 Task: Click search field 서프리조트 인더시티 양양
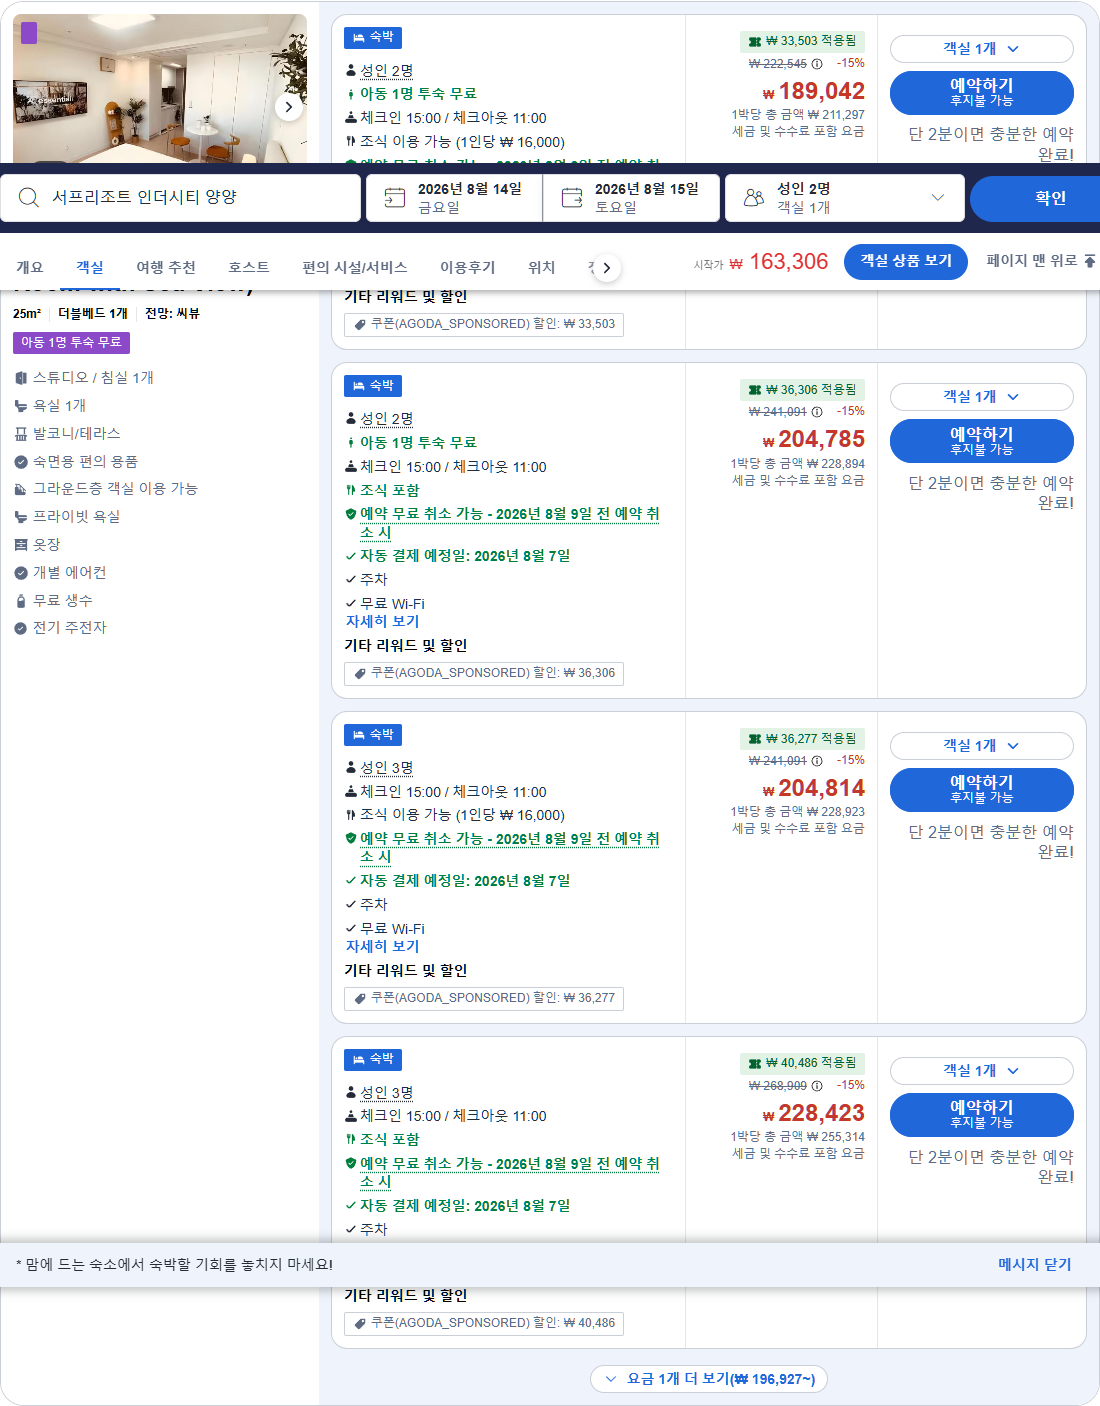pos(180,198)
